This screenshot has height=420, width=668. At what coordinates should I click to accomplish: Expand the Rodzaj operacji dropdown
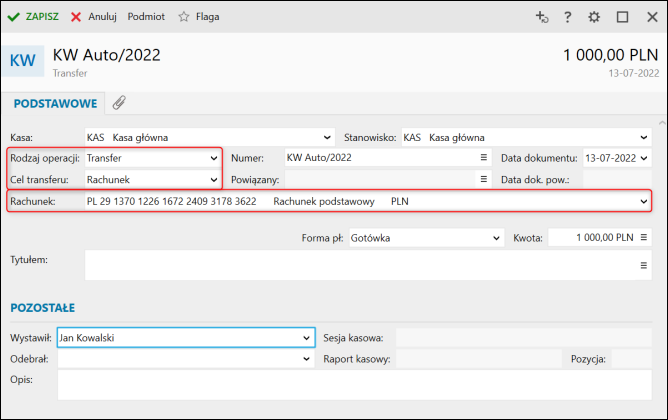tap(213, 158)
